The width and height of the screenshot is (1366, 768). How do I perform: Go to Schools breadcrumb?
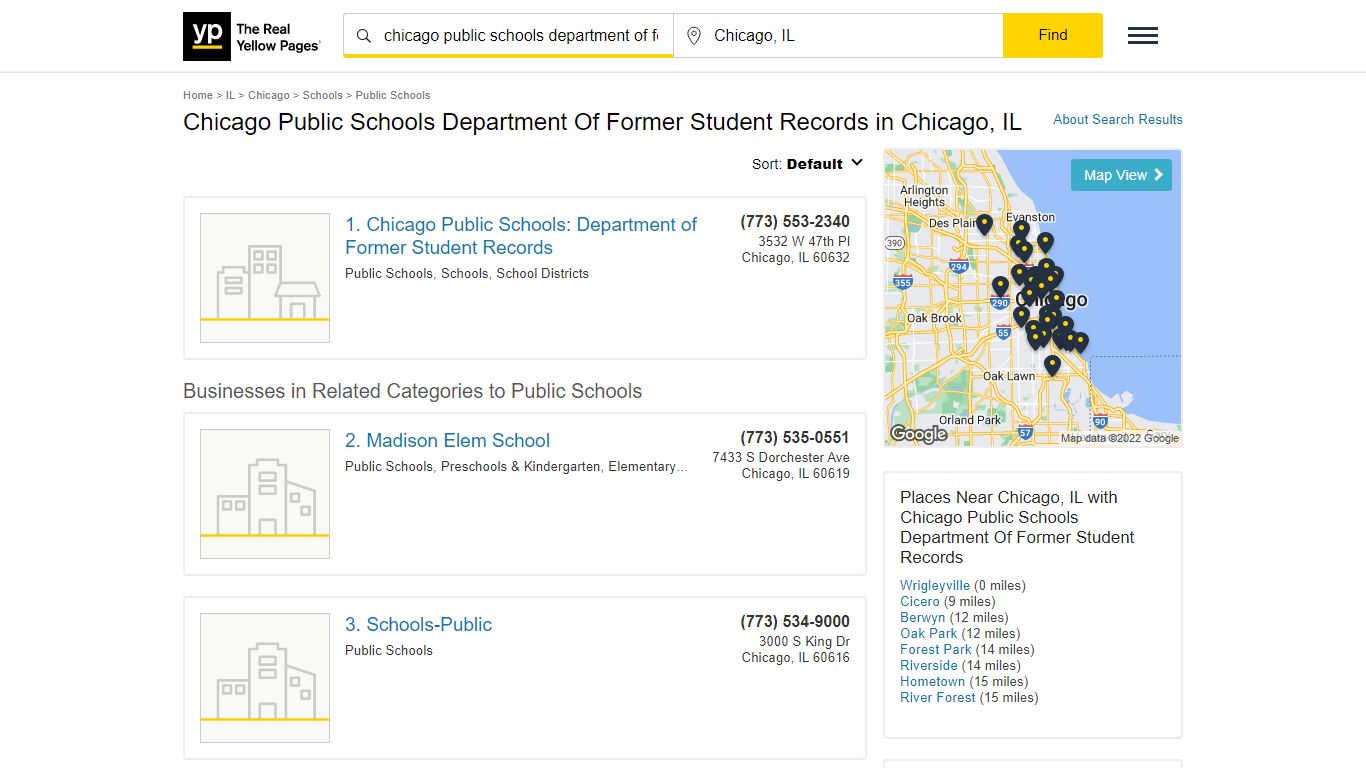point(323,95)
